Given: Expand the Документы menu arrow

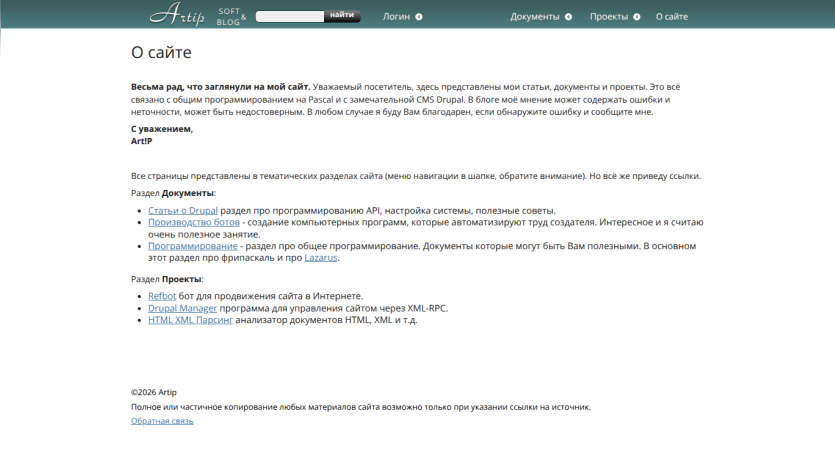Looking at the screenshot, I should click(x=568, y=17).
